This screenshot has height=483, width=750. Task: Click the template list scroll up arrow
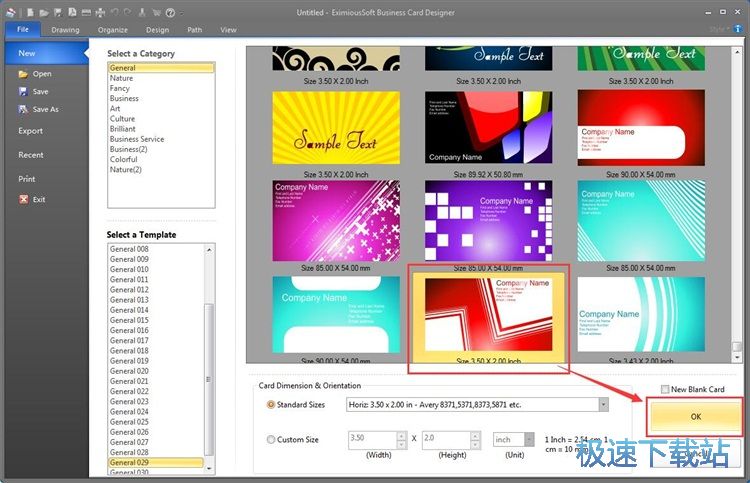coord(209,250)
